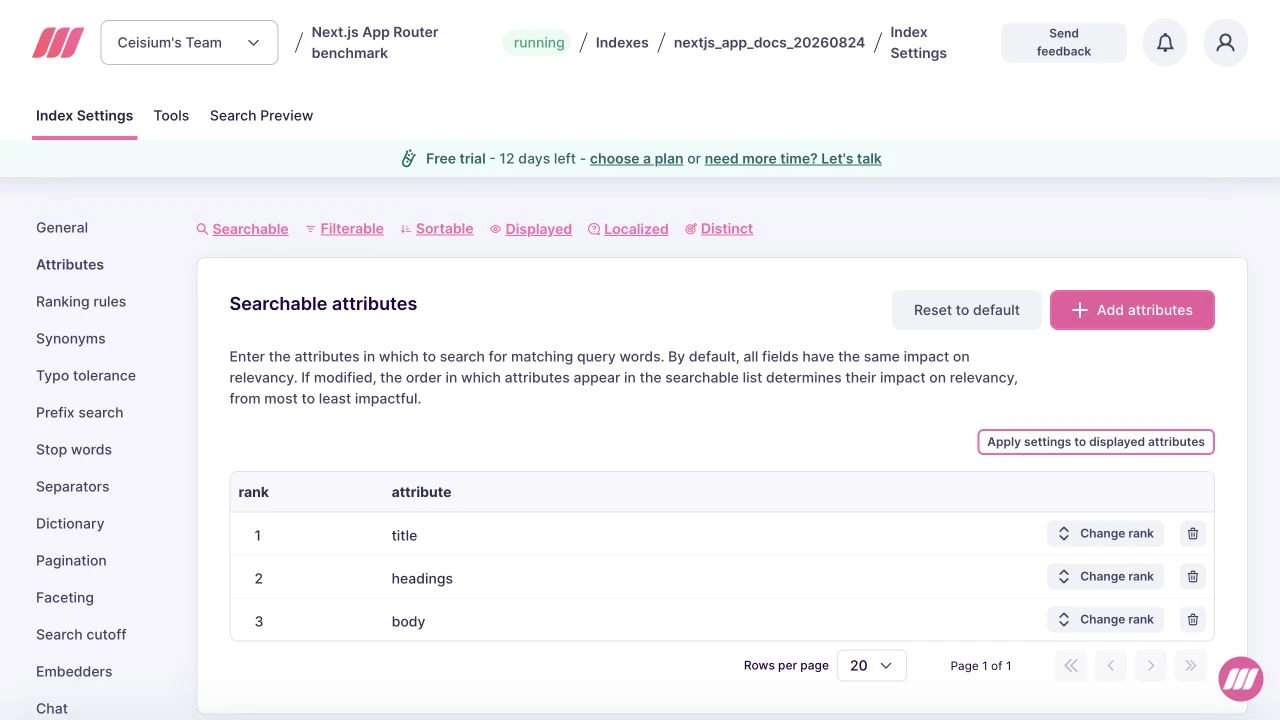Click the Meilisearch logo in the header

(x=58, y=43)
